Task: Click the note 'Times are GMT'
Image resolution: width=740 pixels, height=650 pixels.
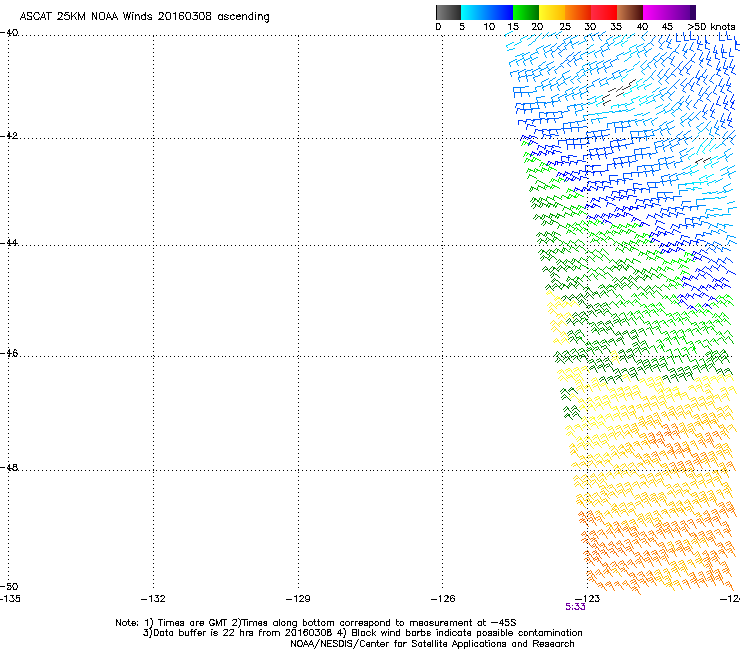Action: (x=193, y=623)
